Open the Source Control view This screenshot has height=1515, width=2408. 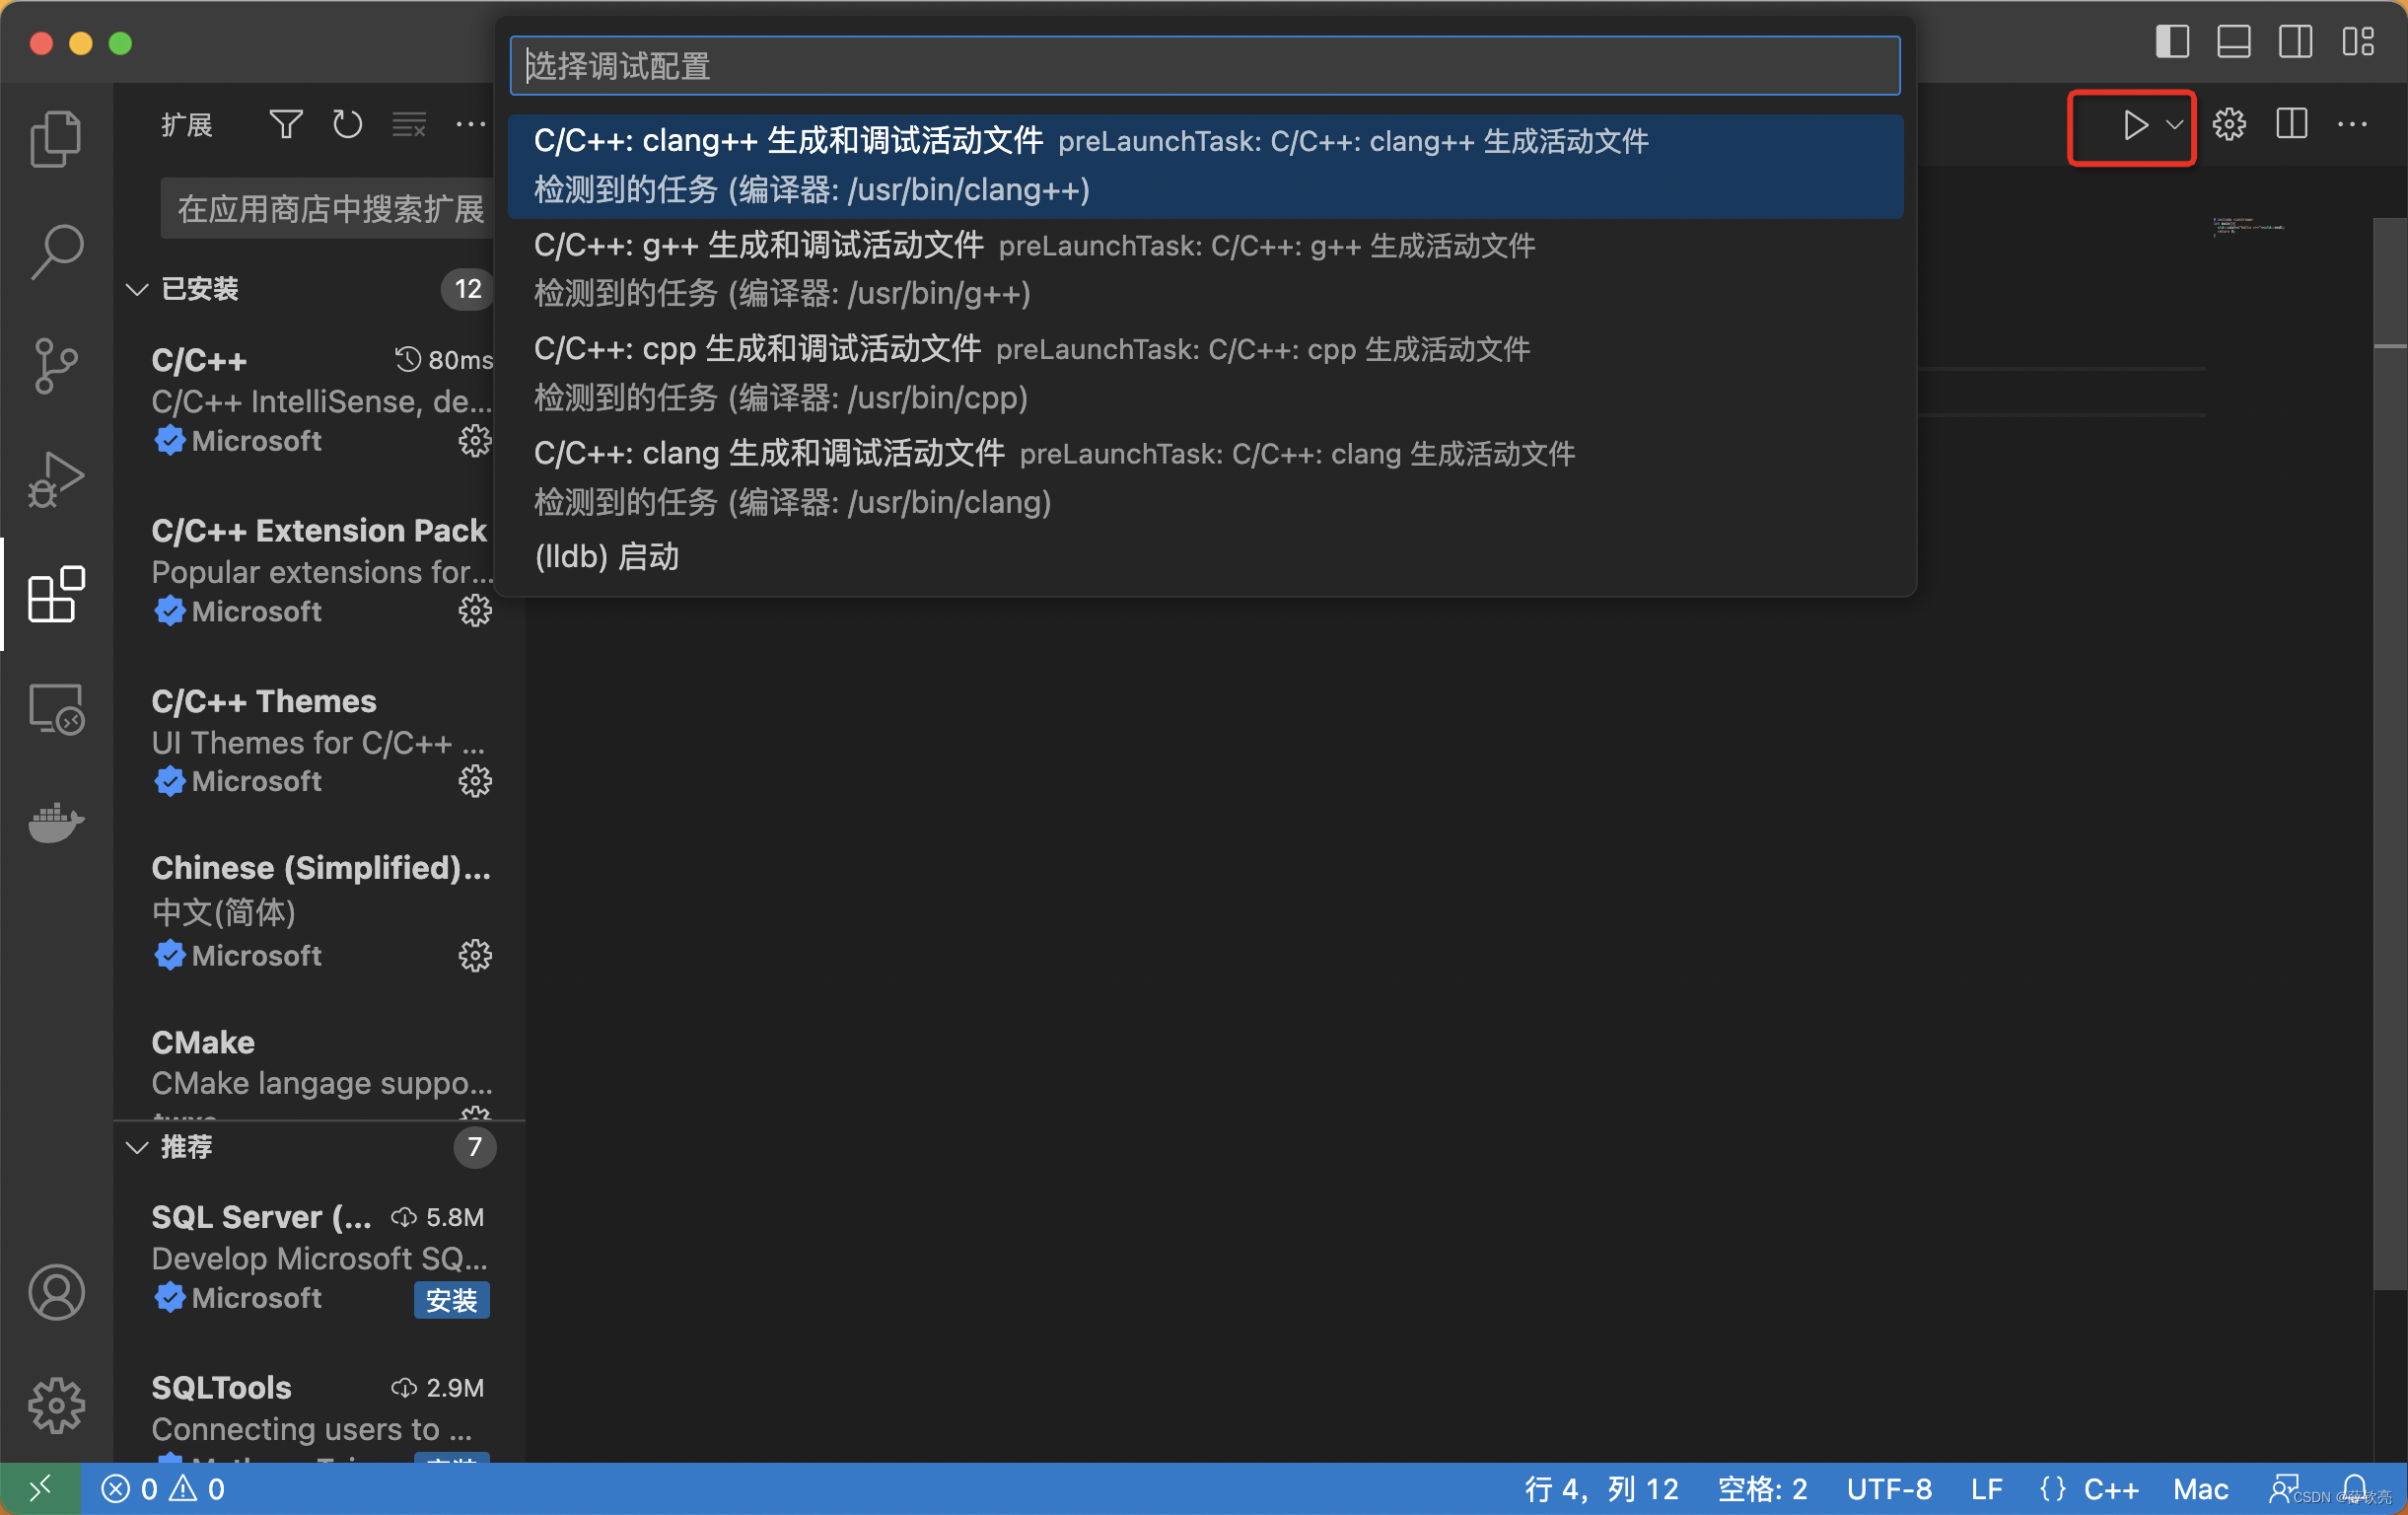tap(56, 365)
